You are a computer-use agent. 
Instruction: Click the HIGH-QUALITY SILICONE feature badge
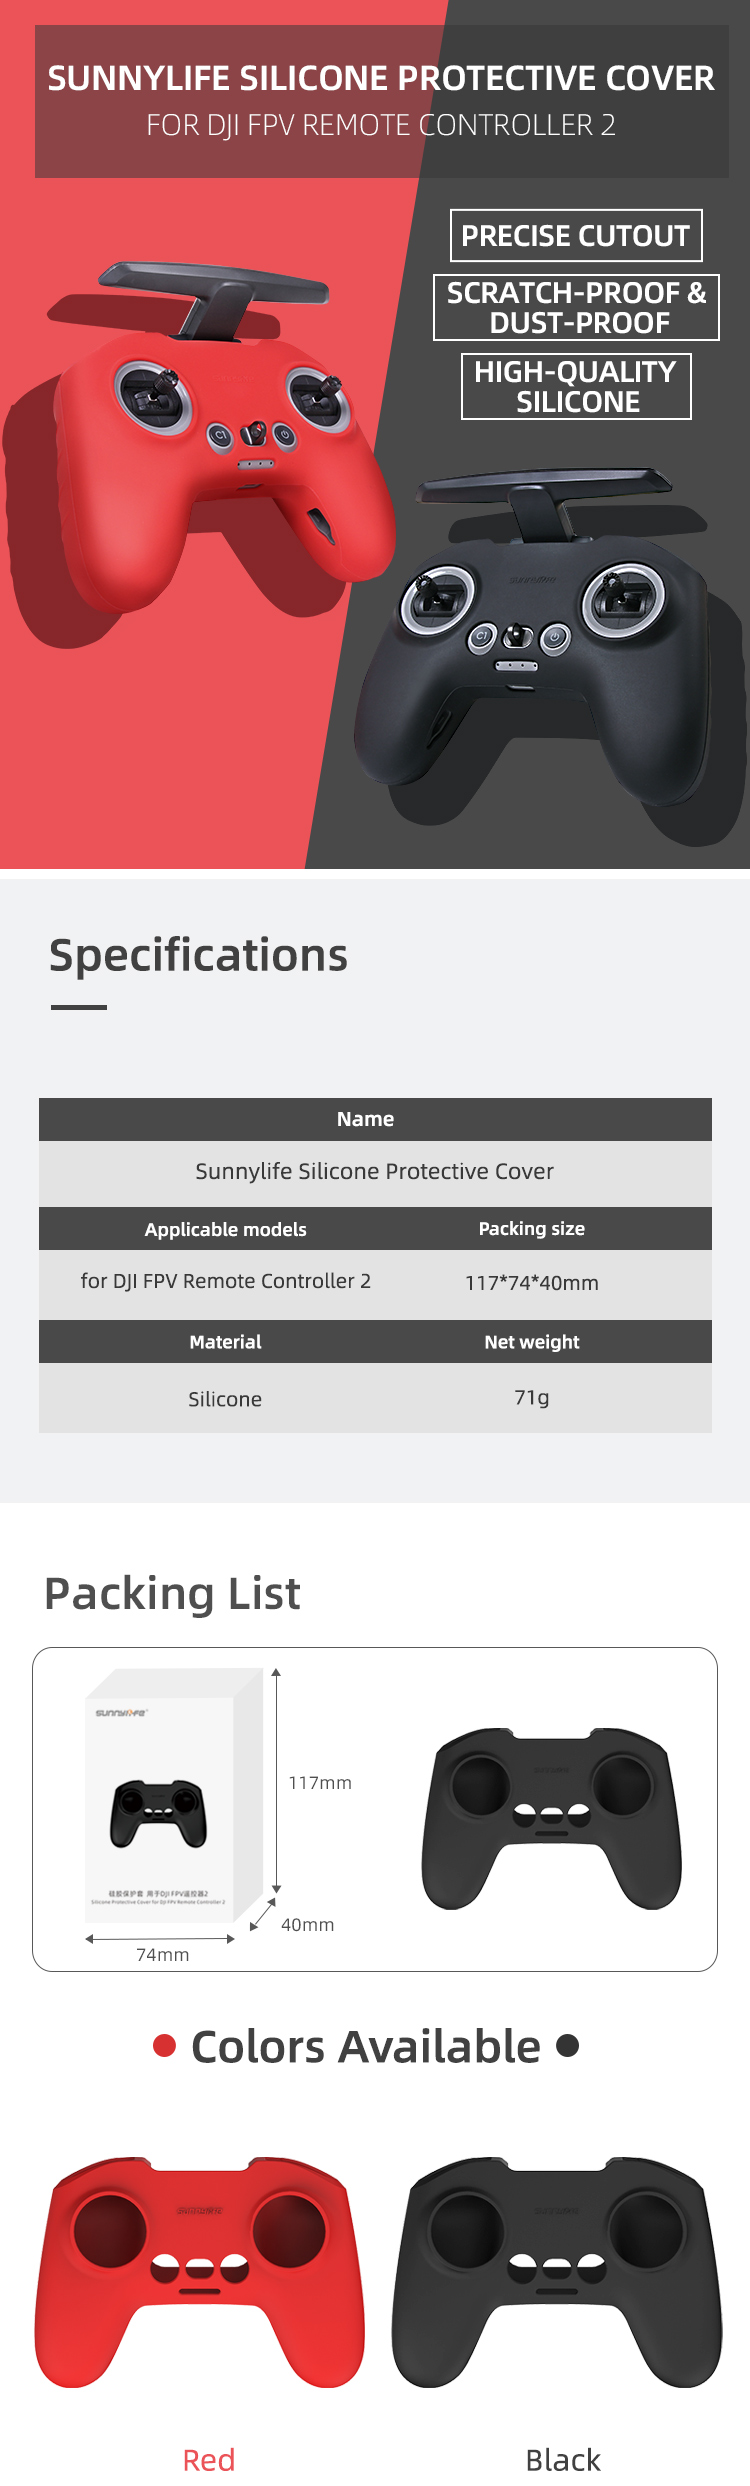coord(576,387)
